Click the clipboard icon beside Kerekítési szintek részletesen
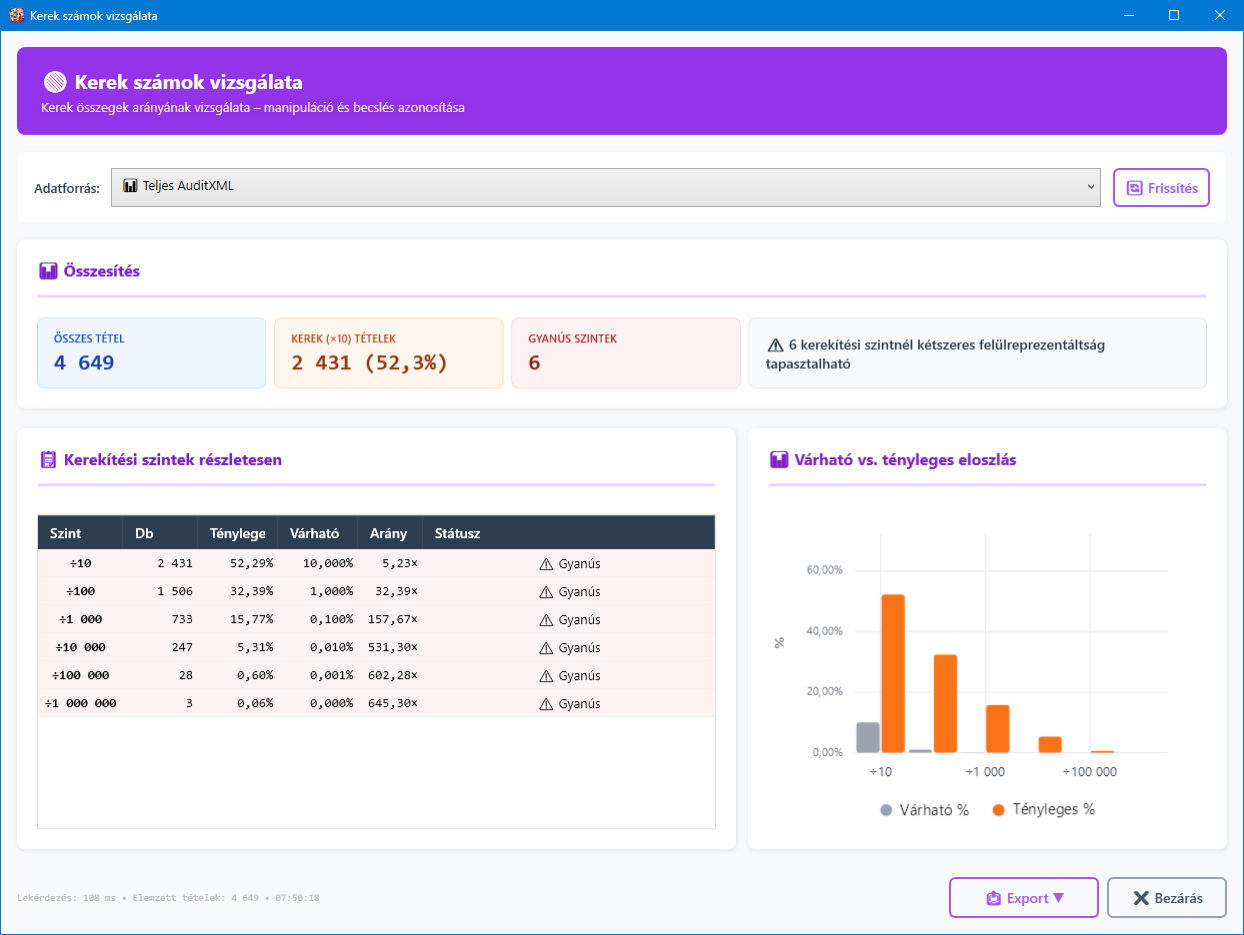The width and height of the screenshot is (1244, 935). click(48, 460)
